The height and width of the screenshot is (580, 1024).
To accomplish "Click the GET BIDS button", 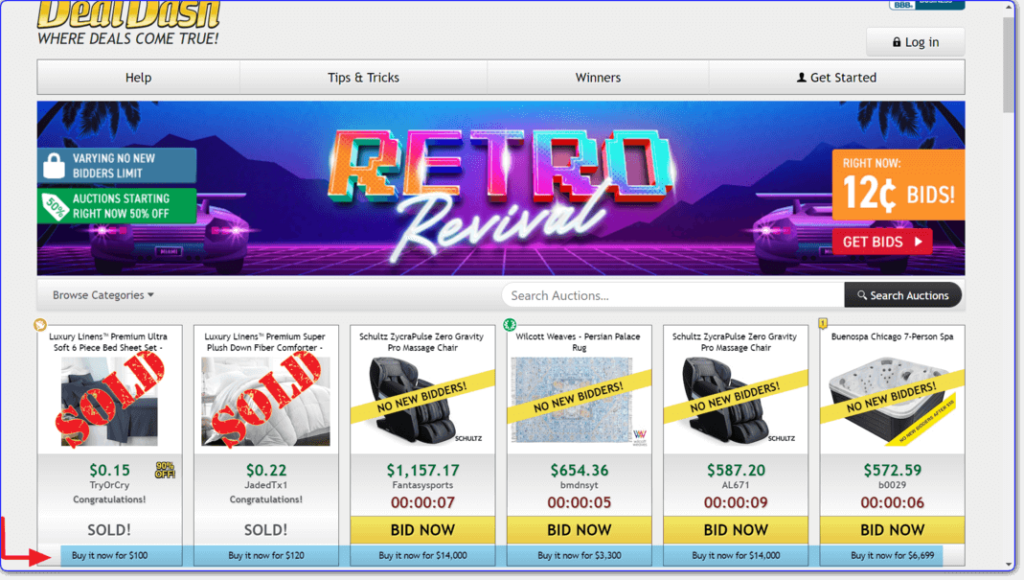I will pyautogui.click(x=882, y=242).
